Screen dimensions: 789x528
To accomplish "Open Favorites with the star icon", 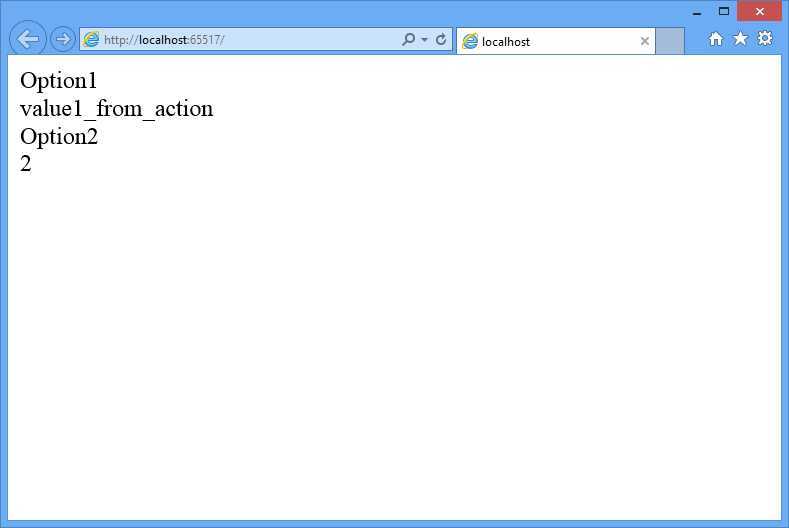I will (x=740, y=38).
